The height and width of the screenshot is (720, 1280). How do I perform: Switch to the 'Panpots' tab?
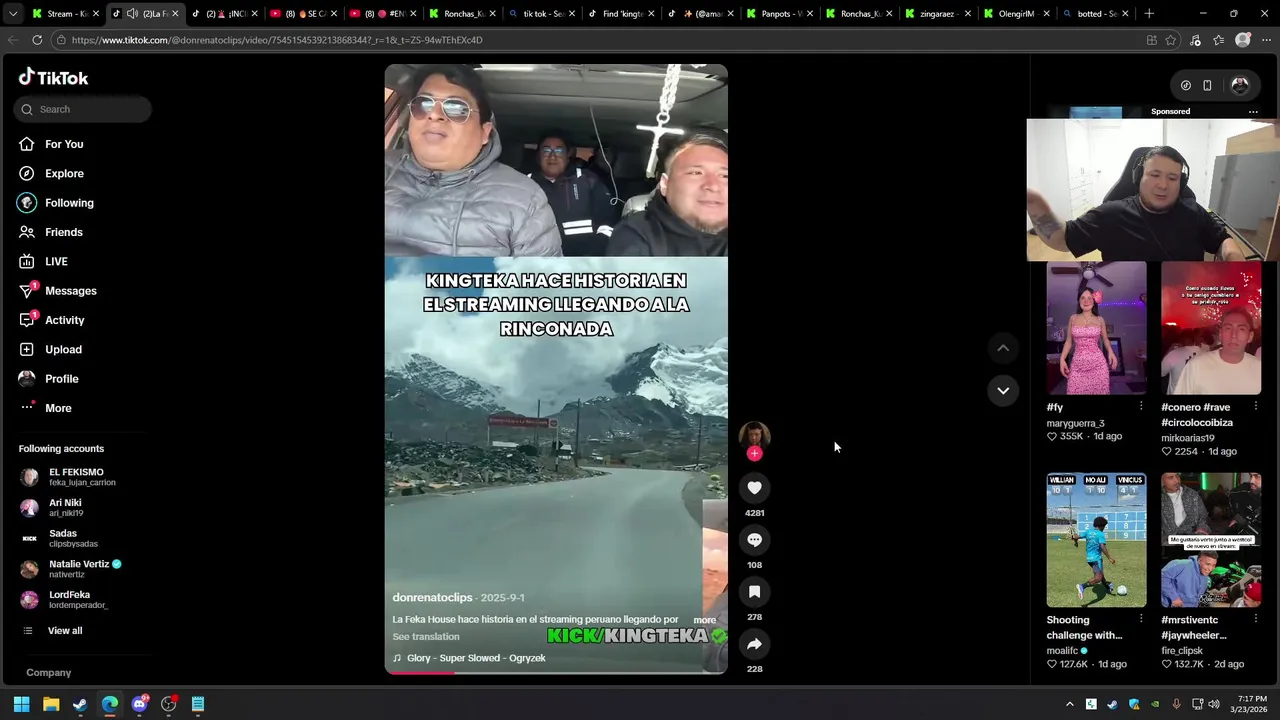778,14
